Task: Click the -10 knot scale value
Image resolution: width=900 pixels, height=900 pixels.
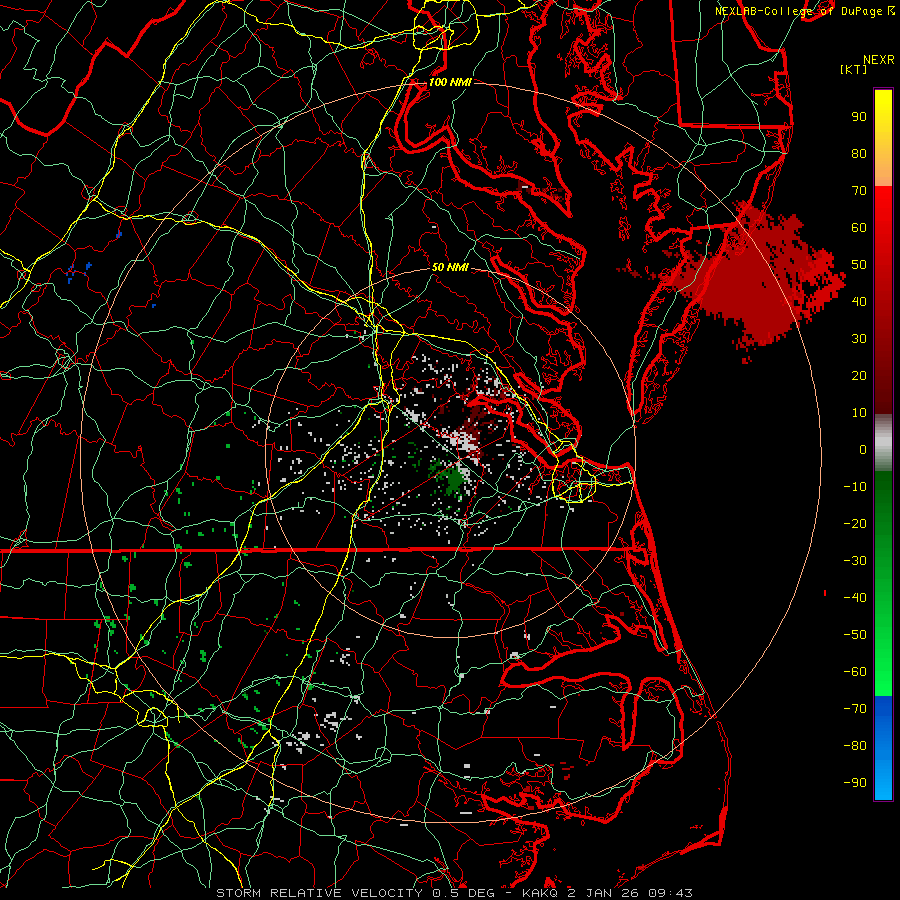Action: coord(855,487)
